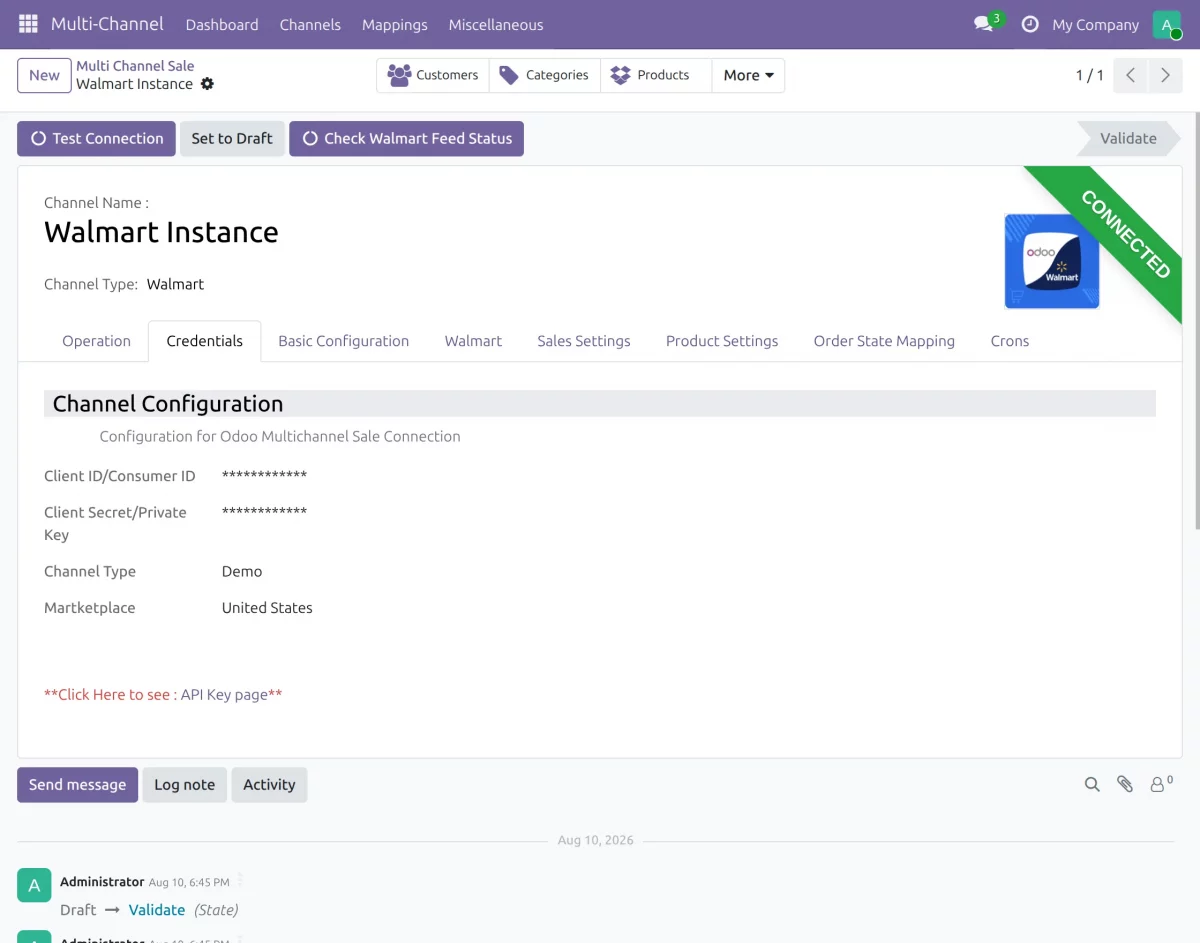Open the user avatar menu

point(1167,24)
